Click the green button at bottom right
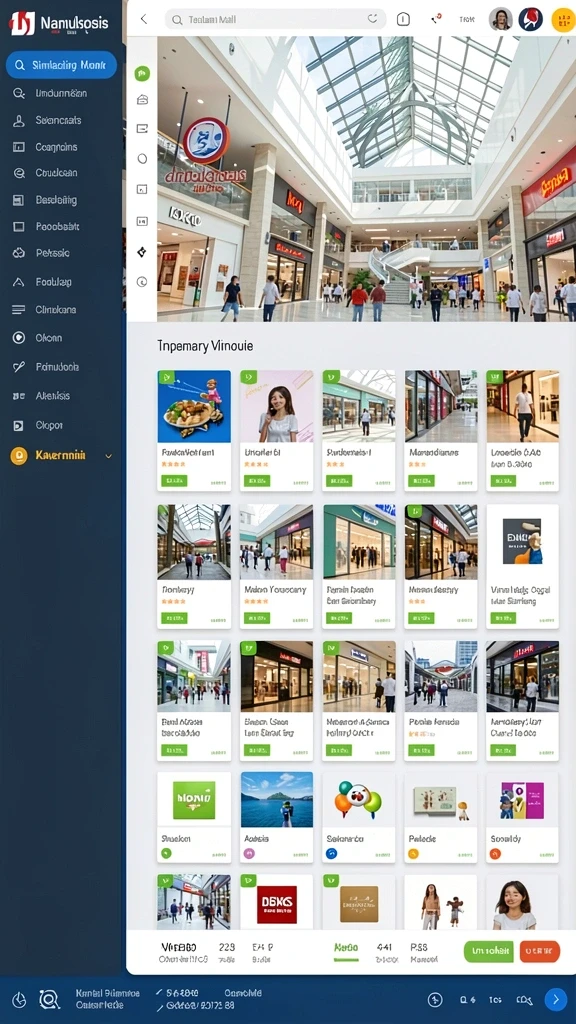The width and height of the screenshot is (576, 1024). pos(488,952)
